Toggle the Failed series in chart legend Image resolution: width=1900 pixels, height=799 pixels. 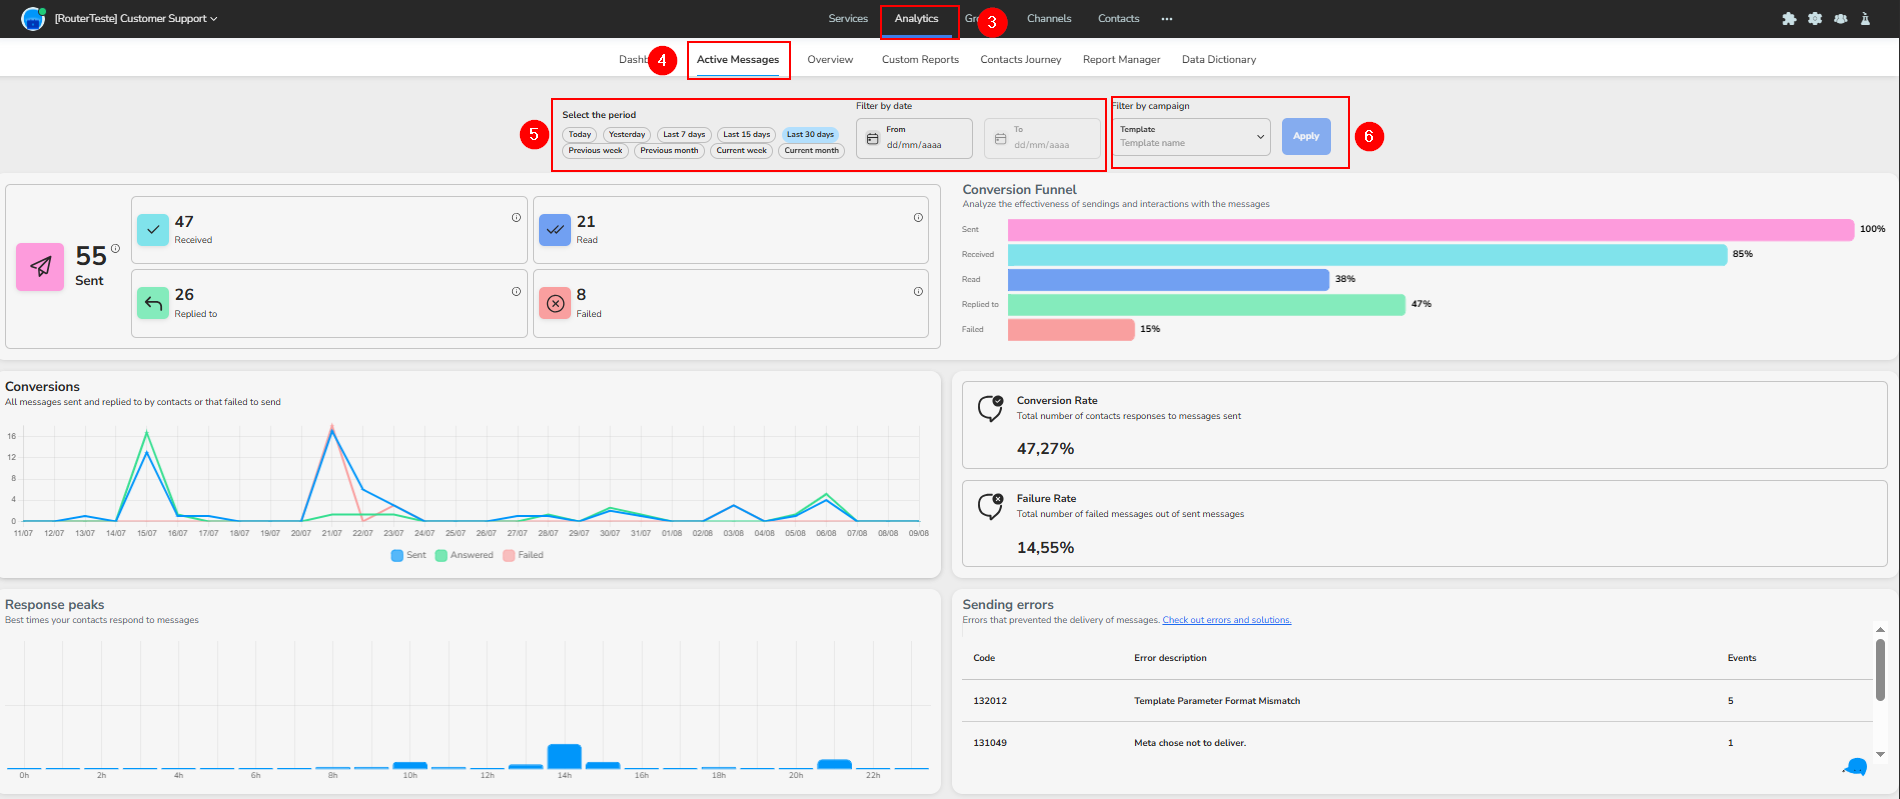click(524, 555)
